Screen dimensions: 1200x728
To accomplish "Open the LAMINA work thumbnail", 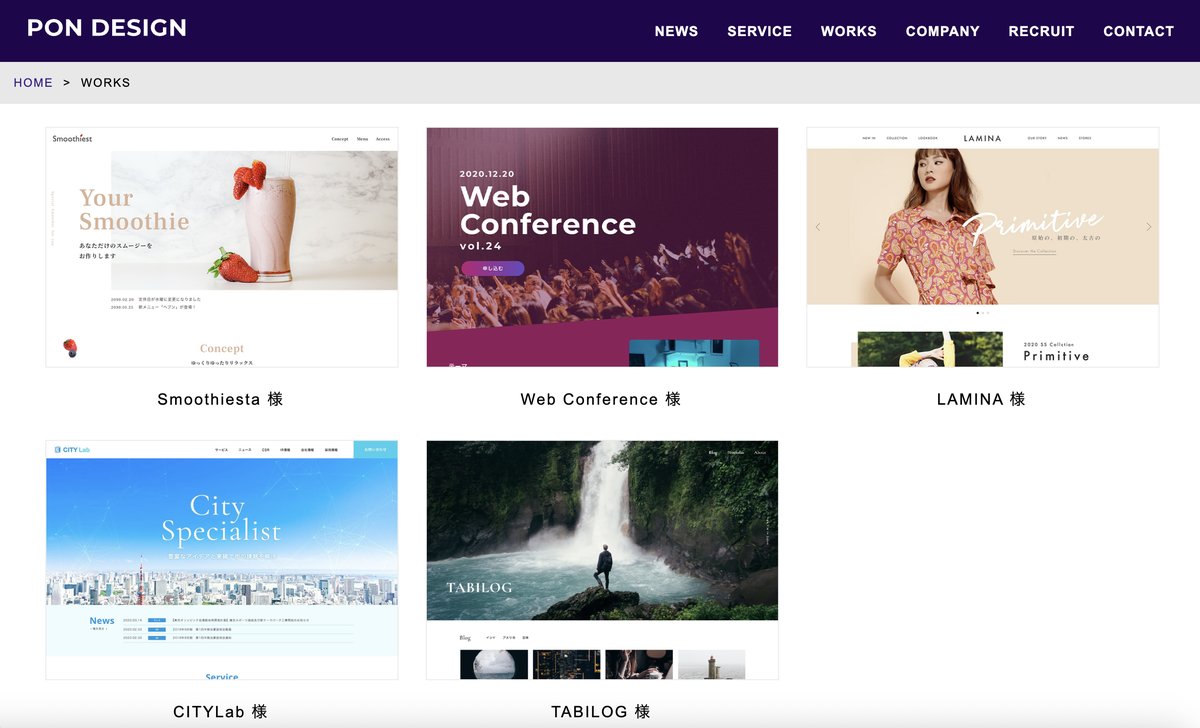I will (983, 247).
